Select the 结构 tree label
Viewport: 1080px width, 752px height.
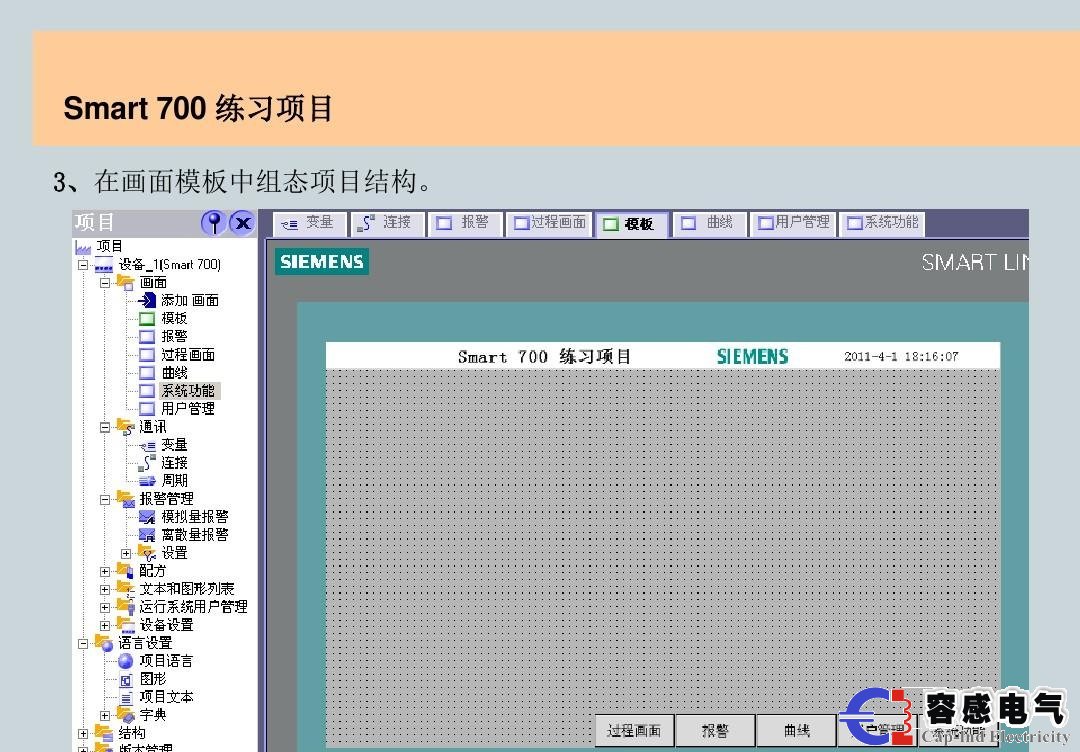(132, 733)
